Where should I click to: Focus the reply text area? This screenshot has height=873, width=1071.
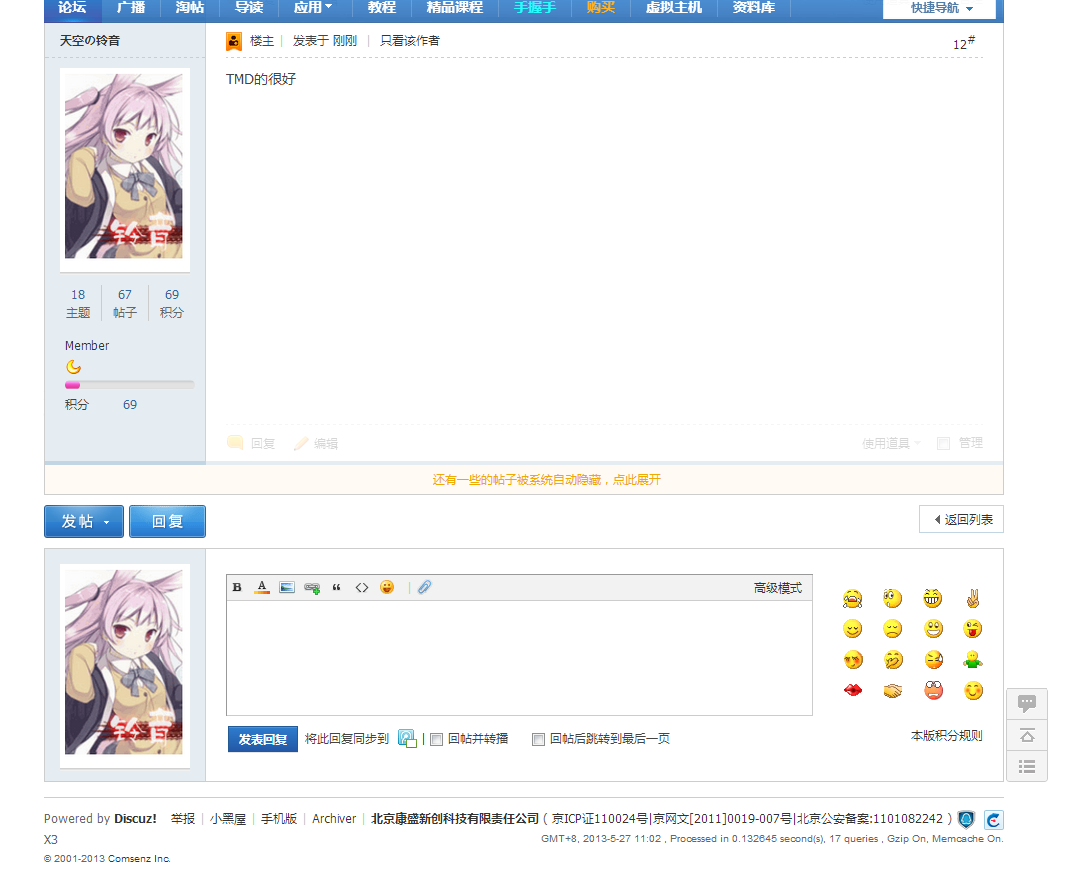[519, 658]
